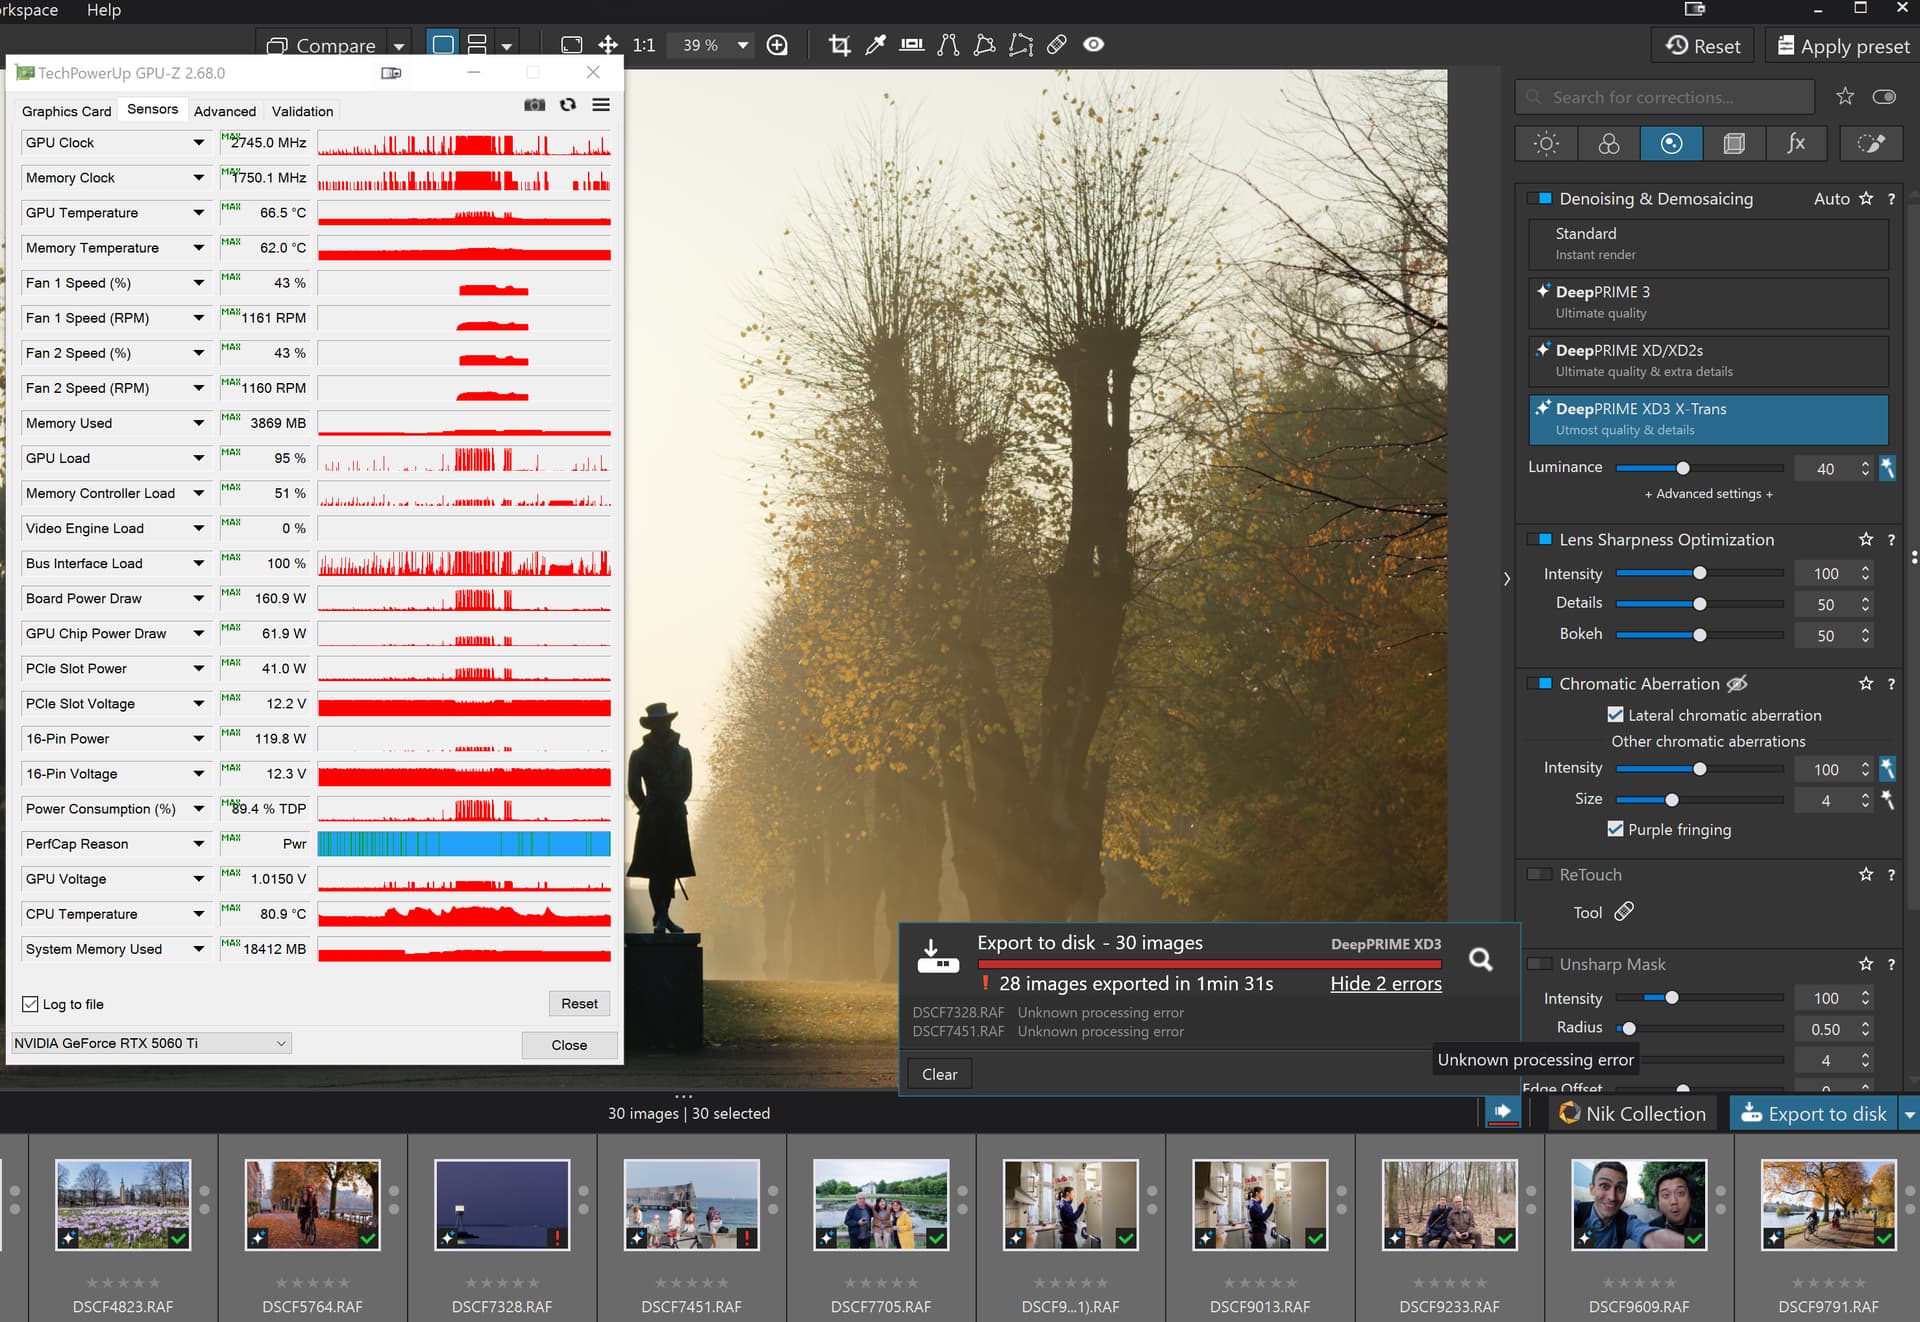The height and width of the screenshot is (1322, 1920).
Task: Uncheck Purple fringing option
Action: point(1615,829)
